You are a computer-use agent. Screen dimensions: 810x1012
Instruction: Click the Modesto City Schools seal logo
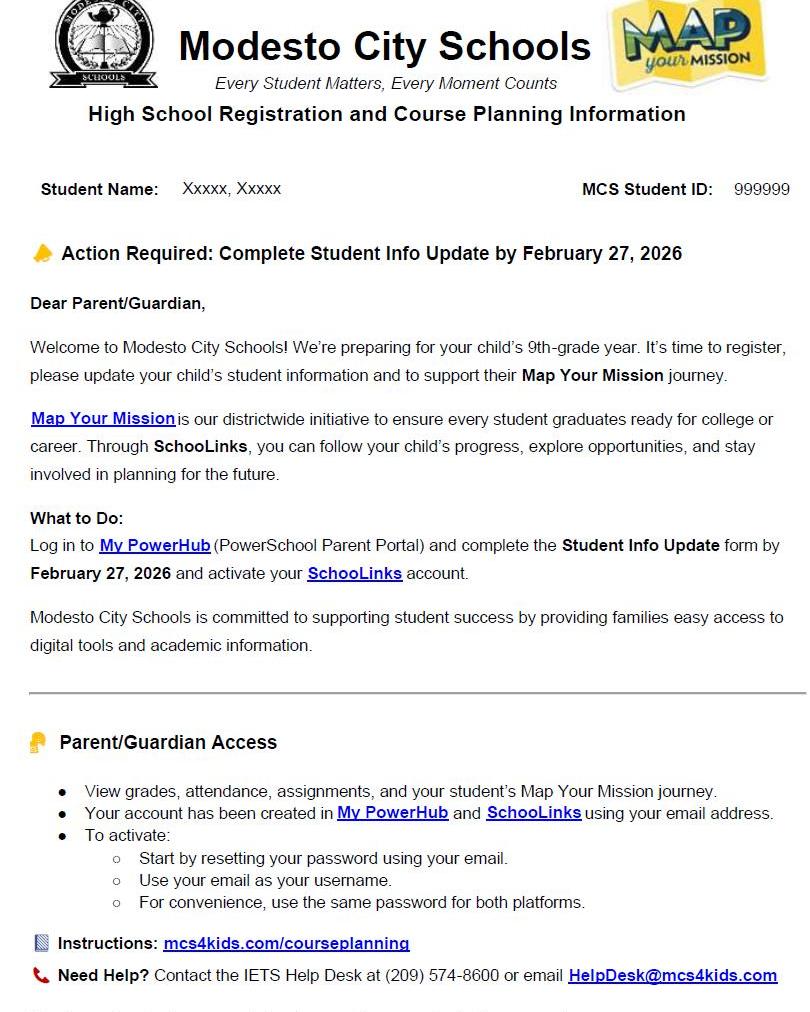pyautogui.click(x=103, y=44)
